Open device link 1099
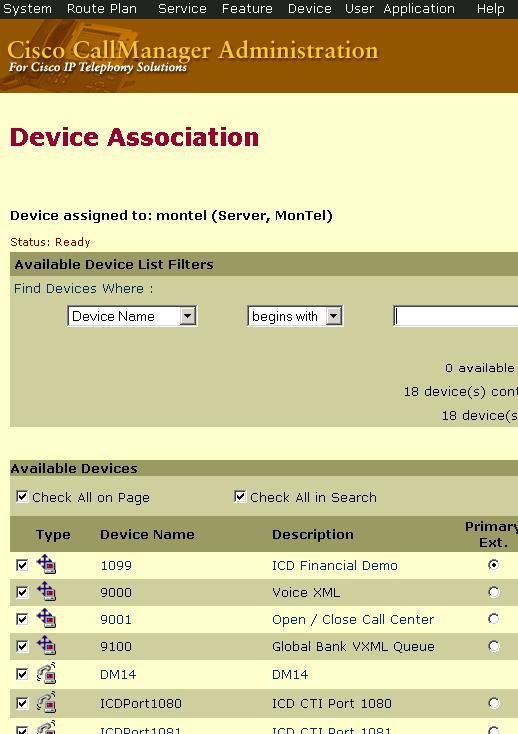The width and height of the screenshot is (518, 734). pos(116,565)
